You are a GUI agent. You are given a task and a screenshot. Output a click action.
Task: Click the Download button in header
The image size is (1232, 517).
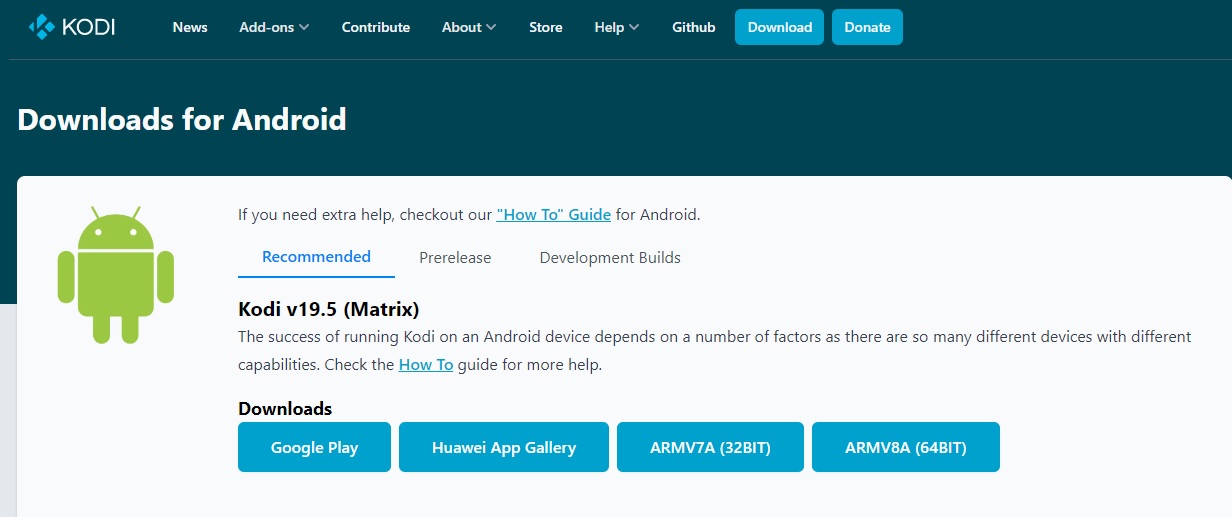[x=780, y=27]
